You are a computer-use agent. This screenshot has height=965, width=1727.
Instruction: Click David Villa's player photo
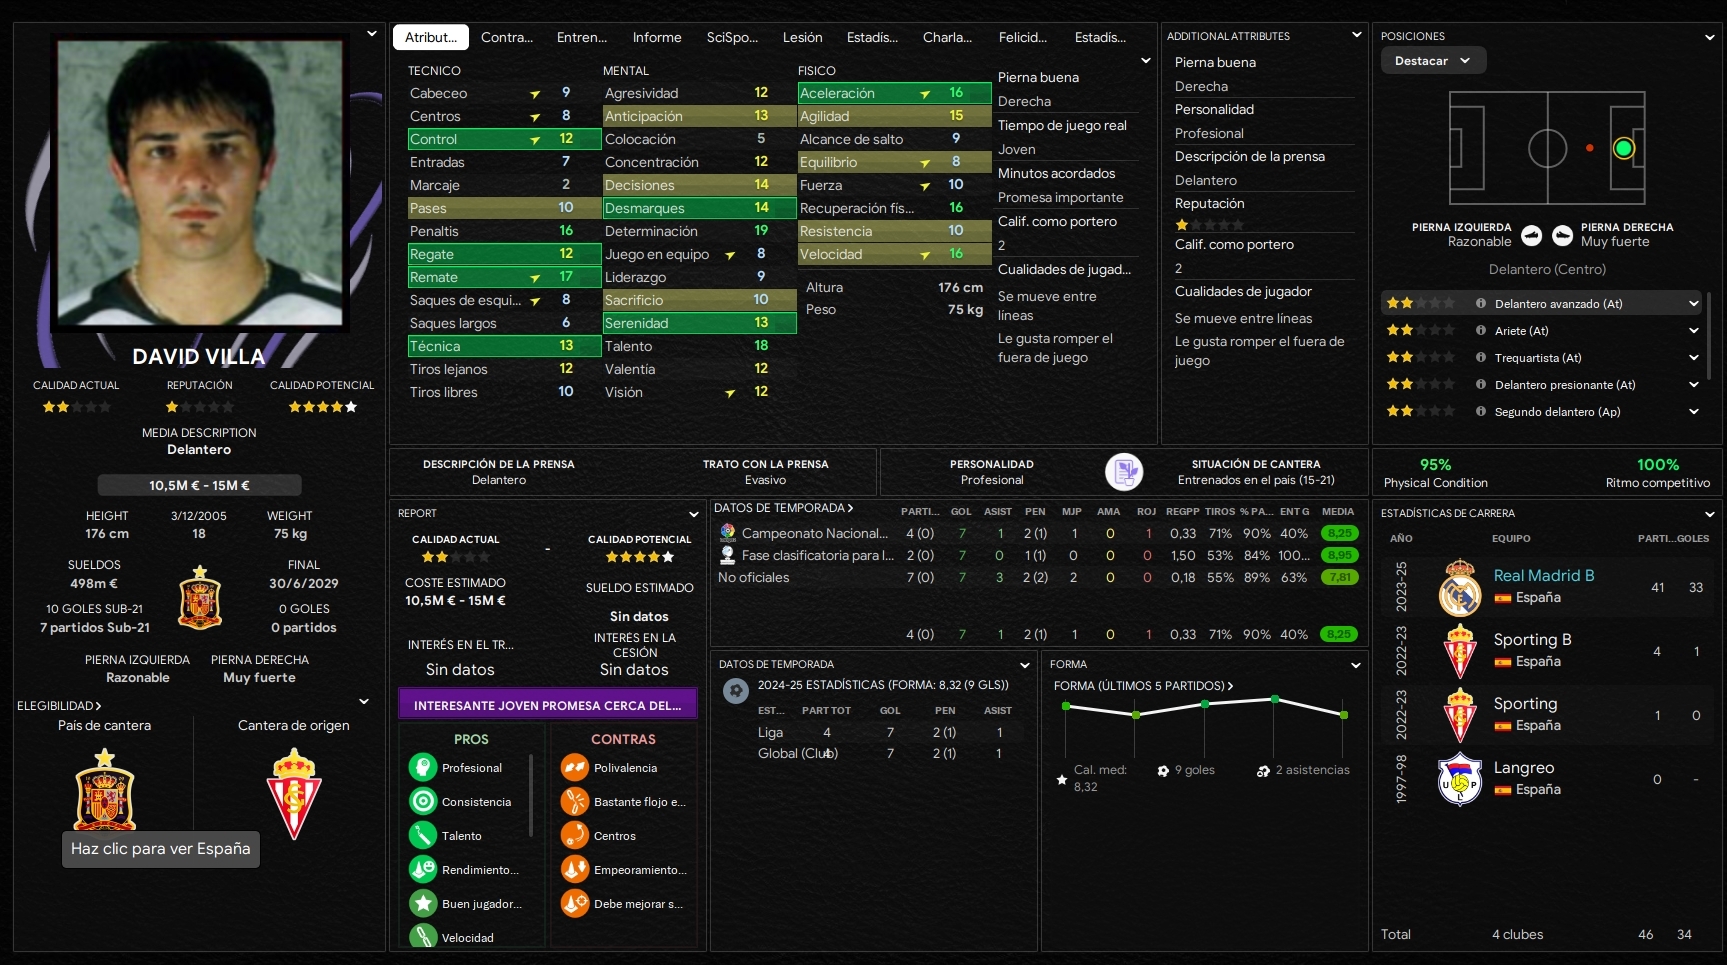tap(200, 183)
